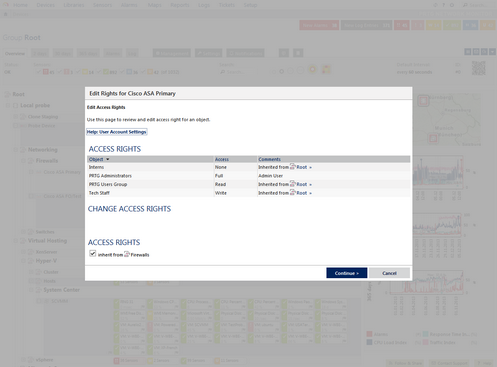This screenshot has width=497, height=367.
Task: Toggle the 14 warning-sensors filter checkbox
Action: tap(78, 72)
